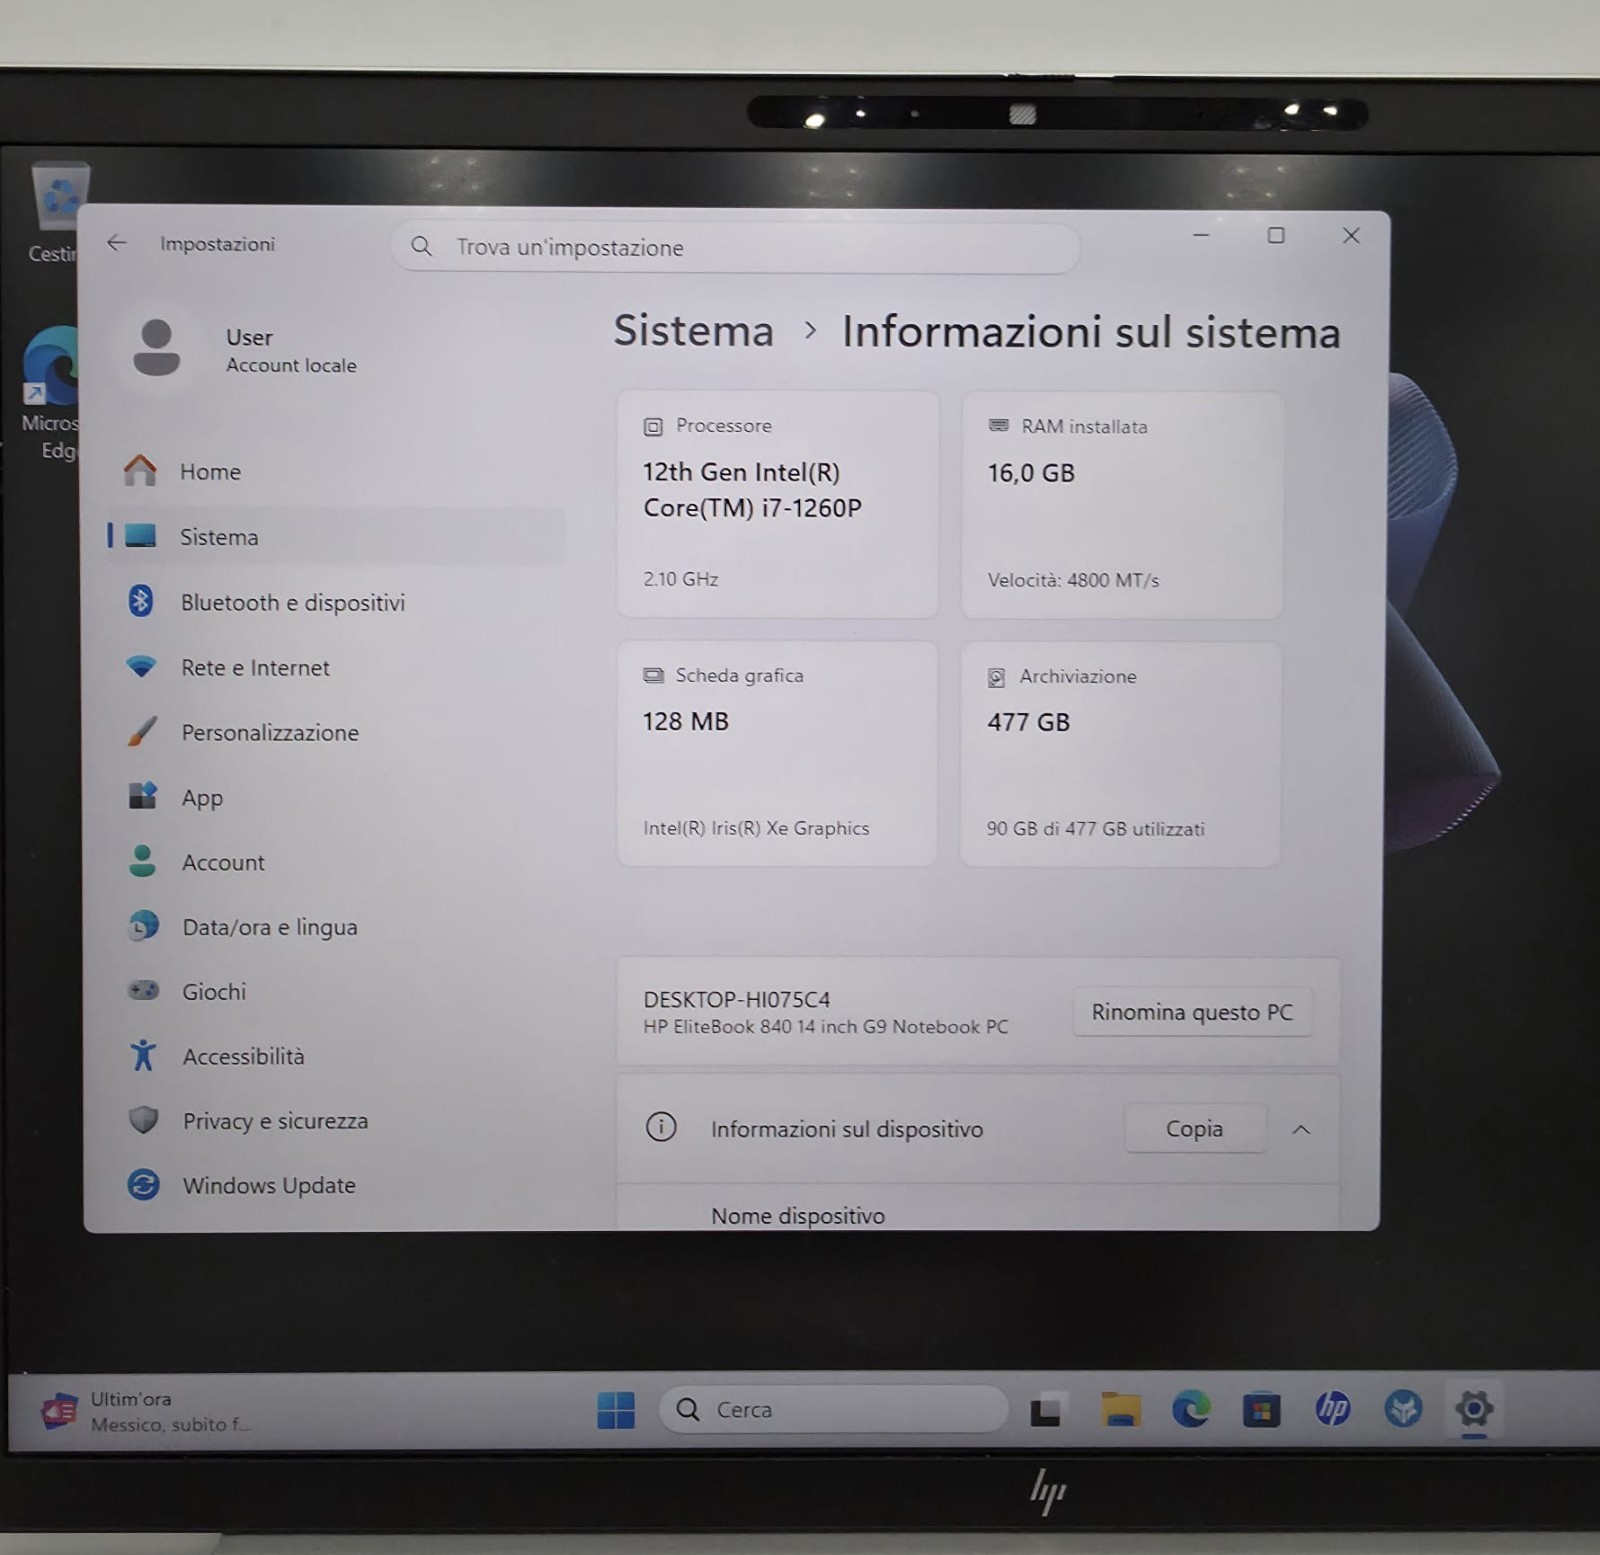Click the Sistema breadcrumb link

coord(693,331)
